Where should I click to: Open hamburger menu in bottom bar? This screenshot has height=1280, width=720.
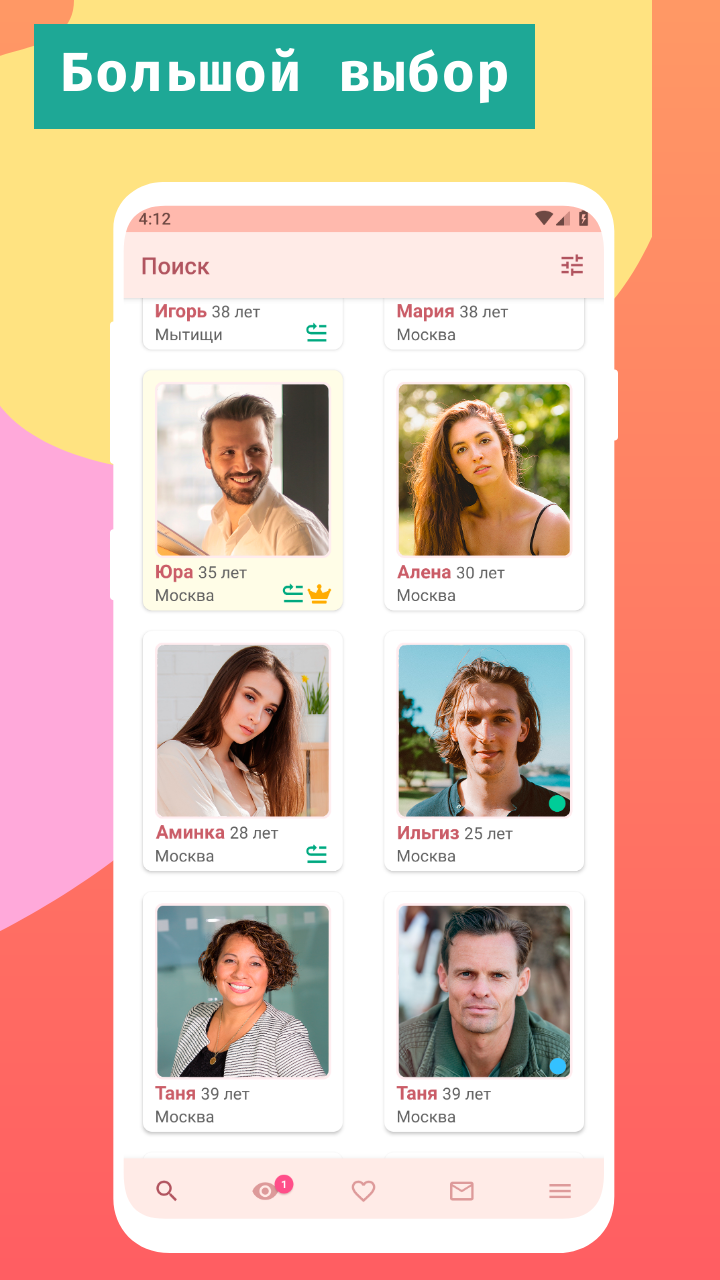560,1191
